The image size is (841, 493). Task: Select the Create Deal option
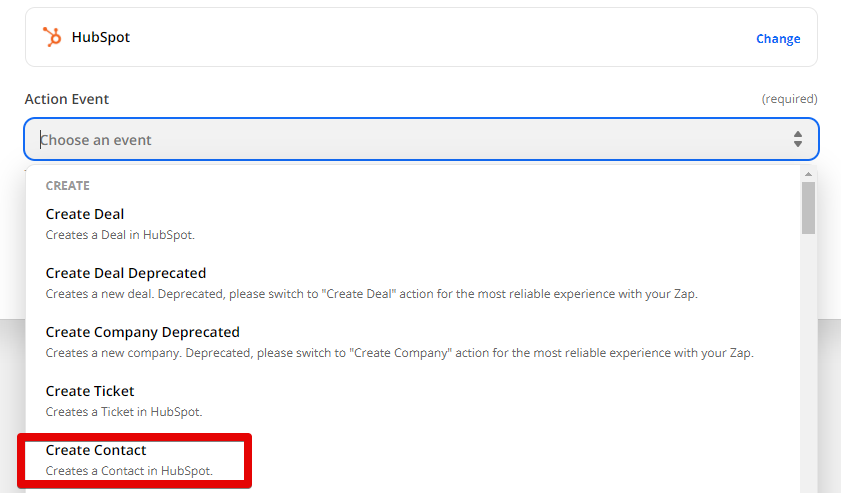pos(412,224)
